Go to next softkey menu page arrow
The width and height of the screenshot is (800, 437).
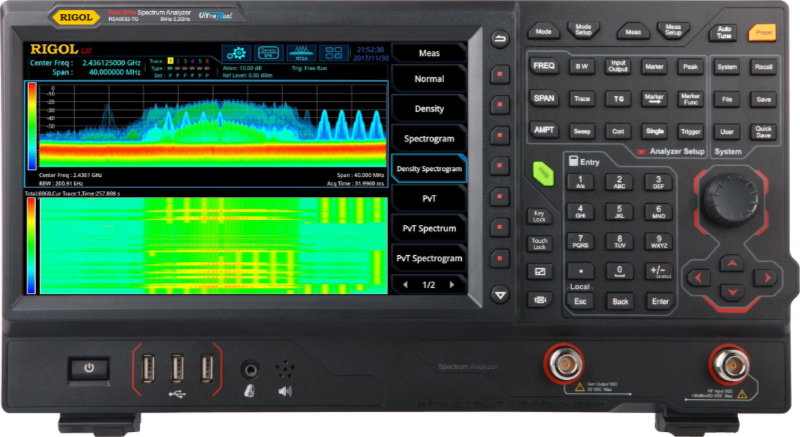coord(452,285)
